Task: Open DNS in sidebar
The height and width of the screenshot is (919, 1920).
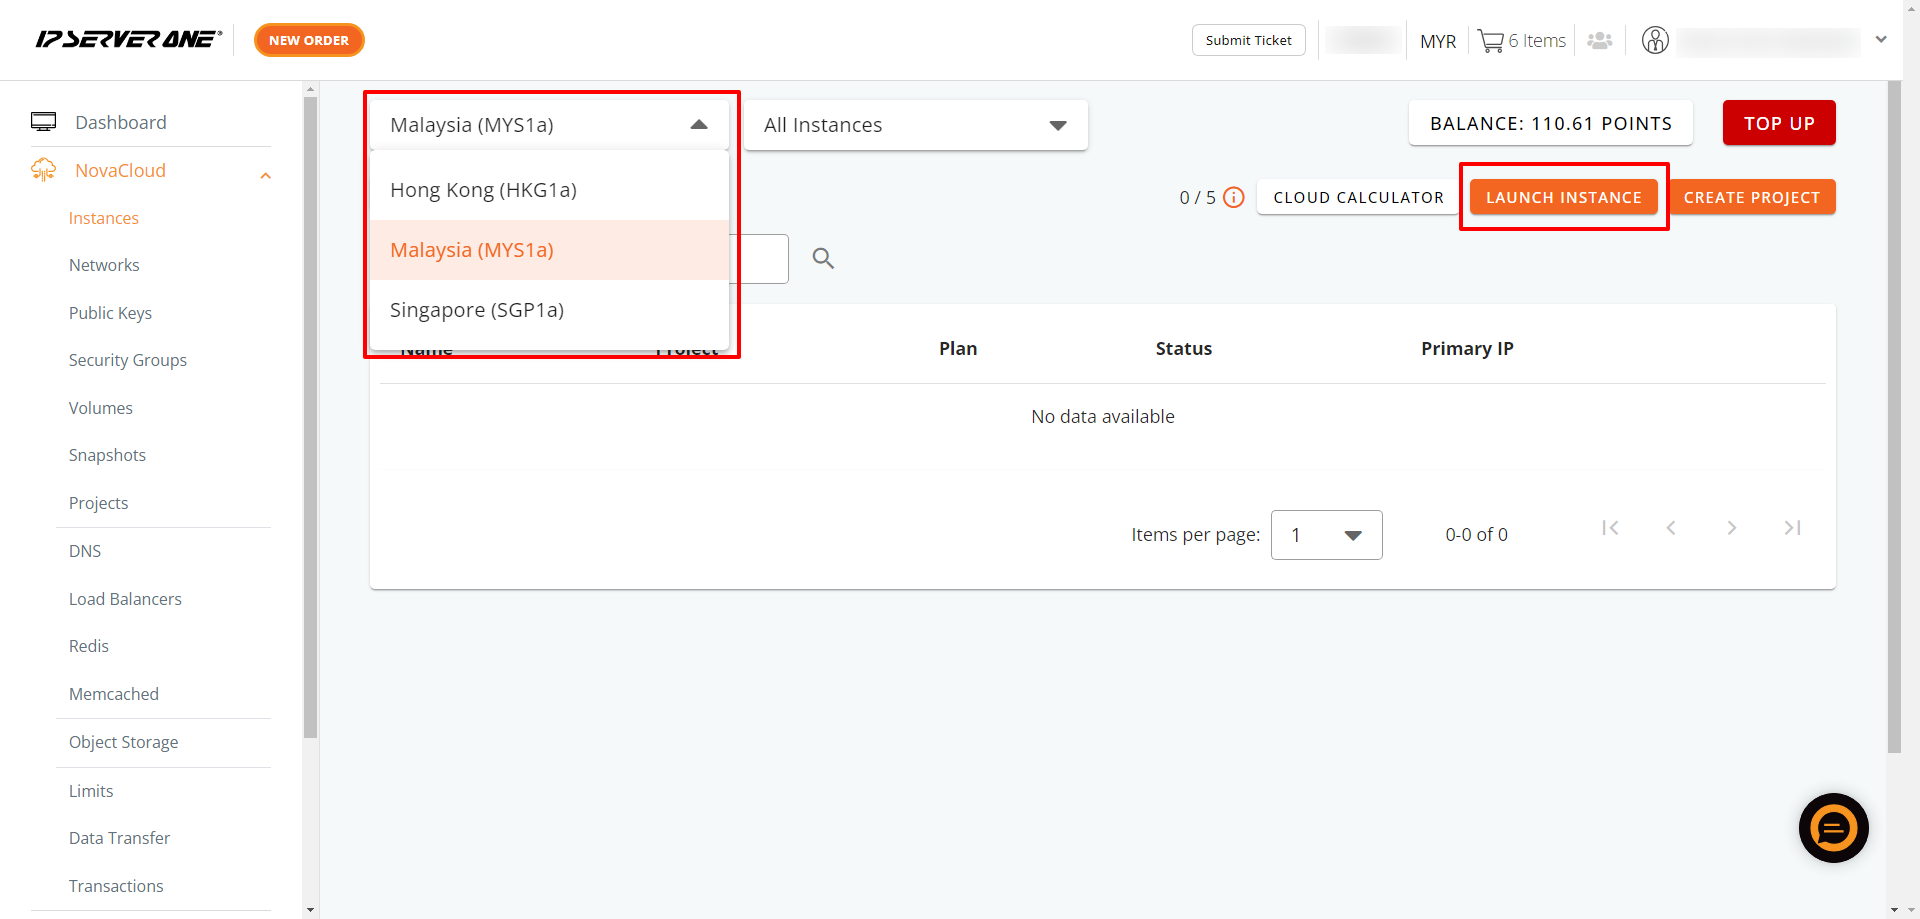Action: (x=85, y=551)
